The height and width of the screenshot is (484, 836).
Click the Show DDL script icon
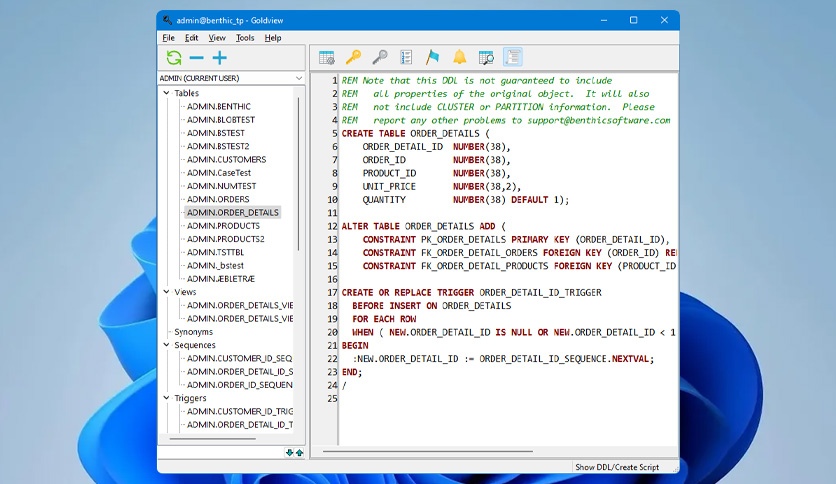click(513, 57)
